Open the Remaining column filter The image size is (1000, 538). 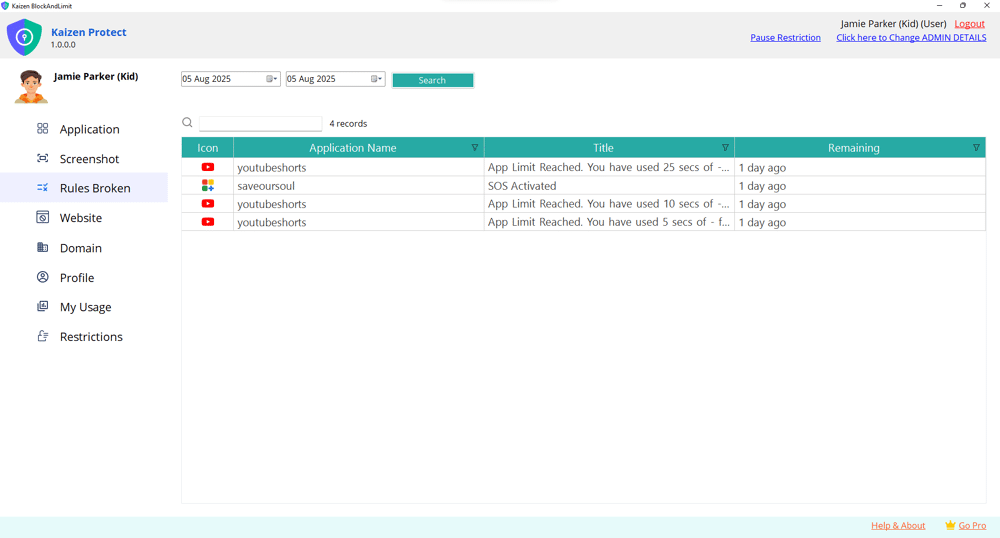pyautogui.click(x=976, y=148)
